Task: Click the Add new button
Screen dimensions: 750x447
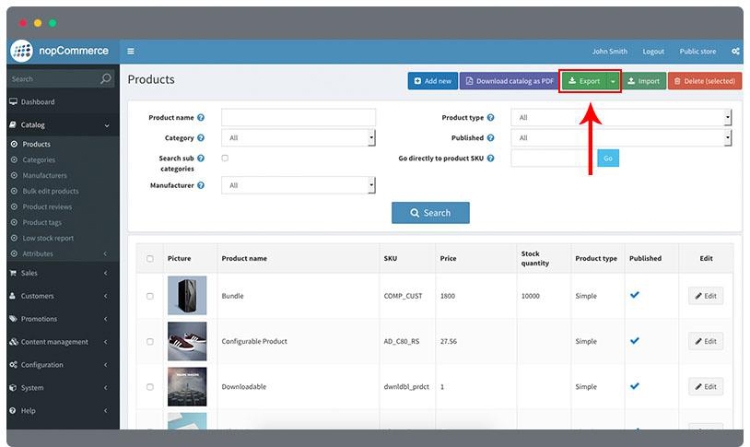Action: coord(433,81)
